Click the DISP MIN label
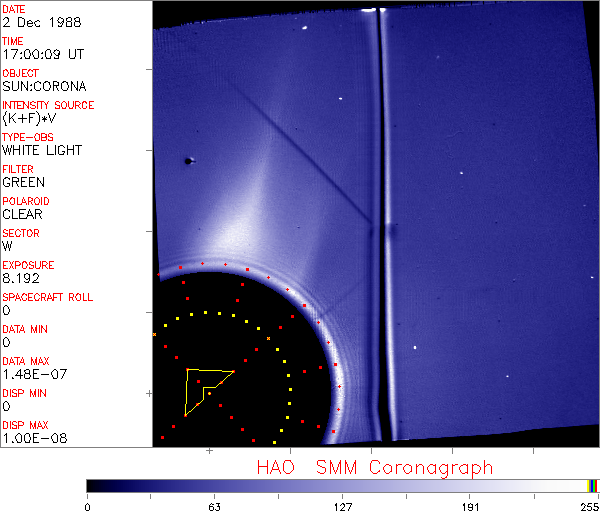Viewport: 600px width, 512px height. pos(24,393)
